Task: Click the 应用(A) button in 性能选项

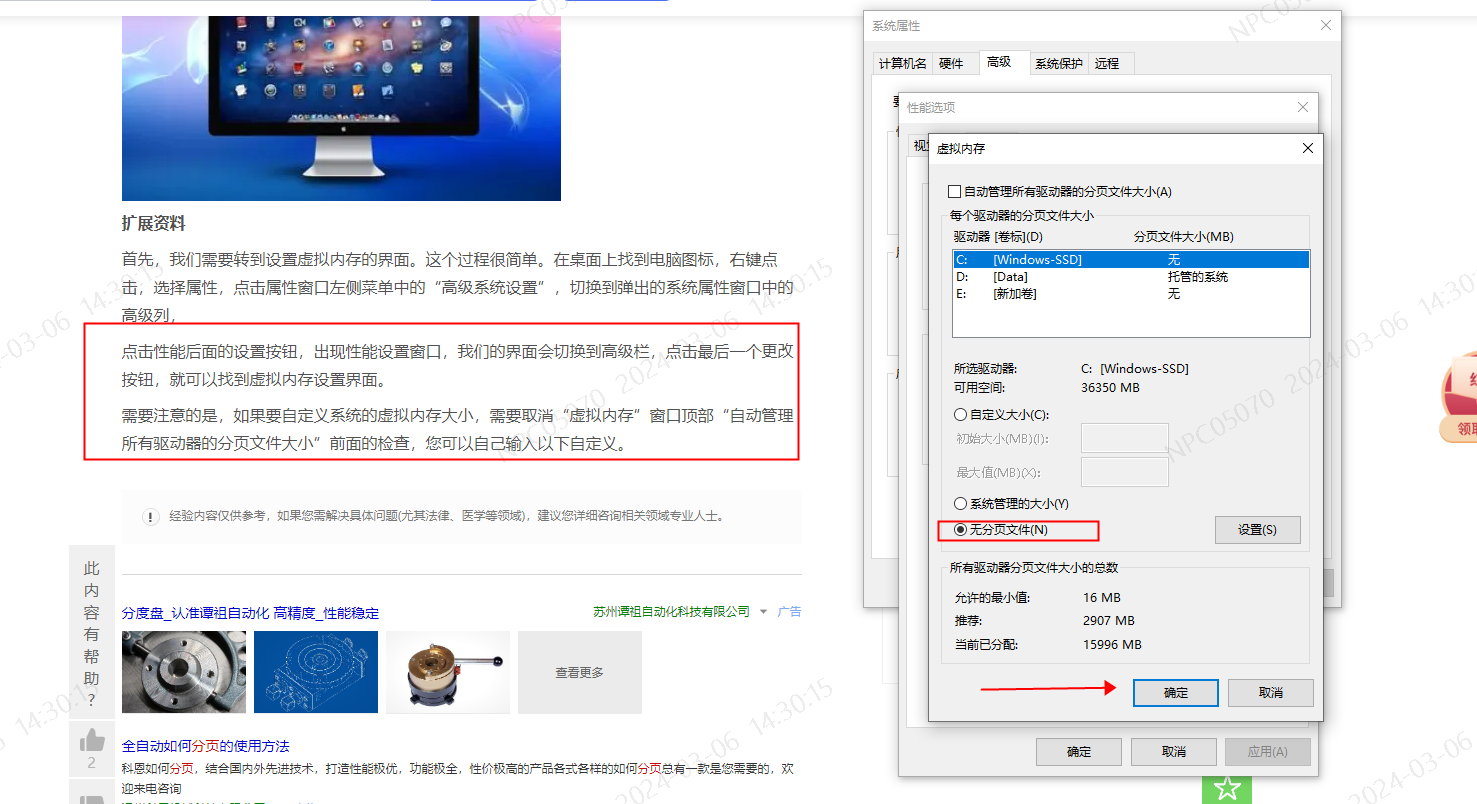Action: click(1267, 752)
